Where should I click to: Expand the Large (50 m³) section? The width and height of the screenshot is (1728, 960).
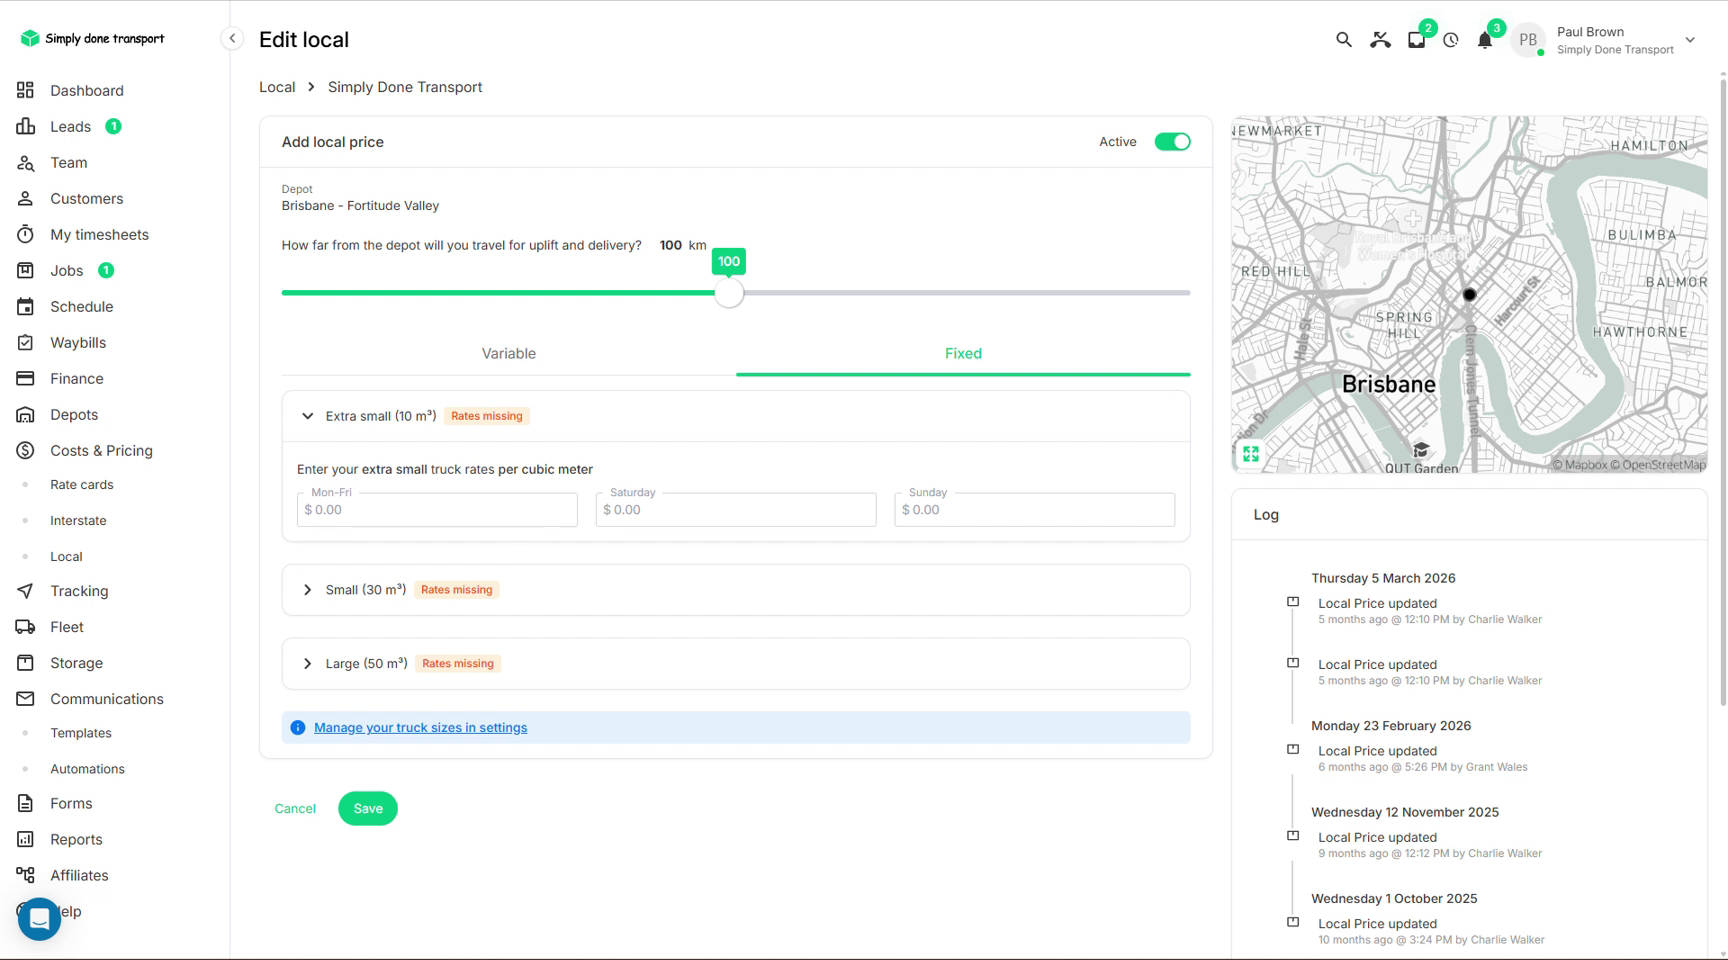(308, 664)
